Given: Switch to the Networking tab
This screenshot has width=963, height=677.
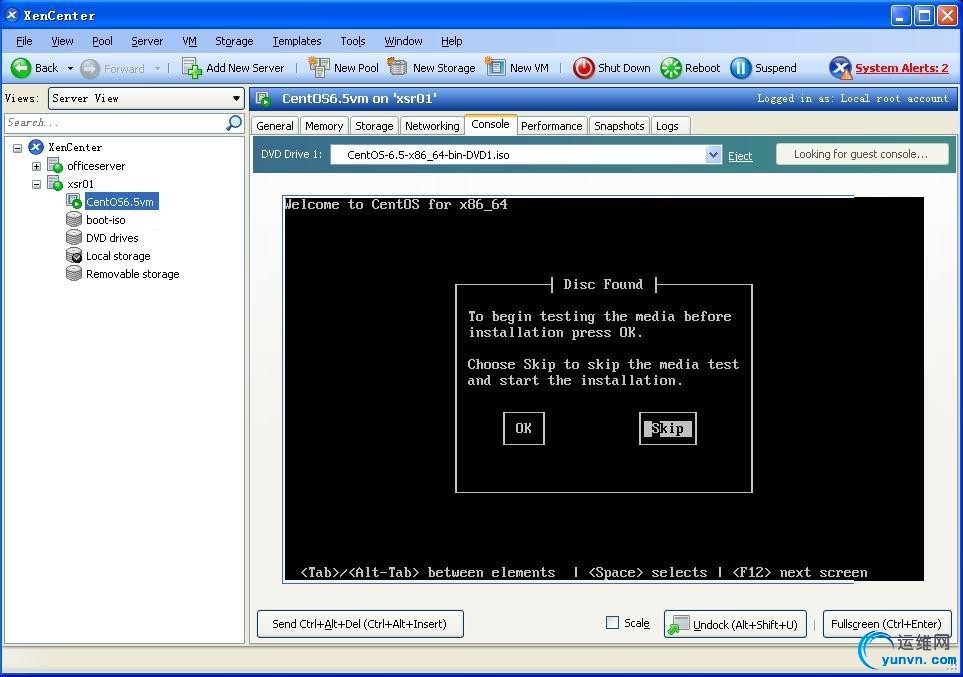Looking at the screenshot, I should coord(432,126).
